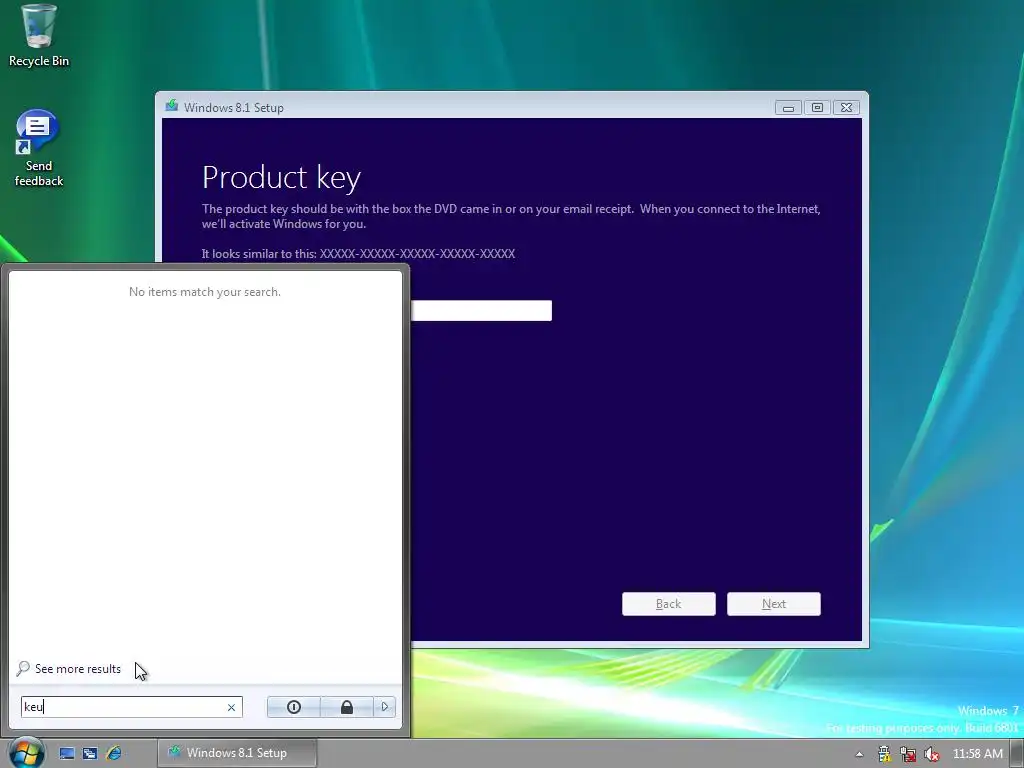
Task: Select the Send feedback desktop shortcut
Action: 39,148
